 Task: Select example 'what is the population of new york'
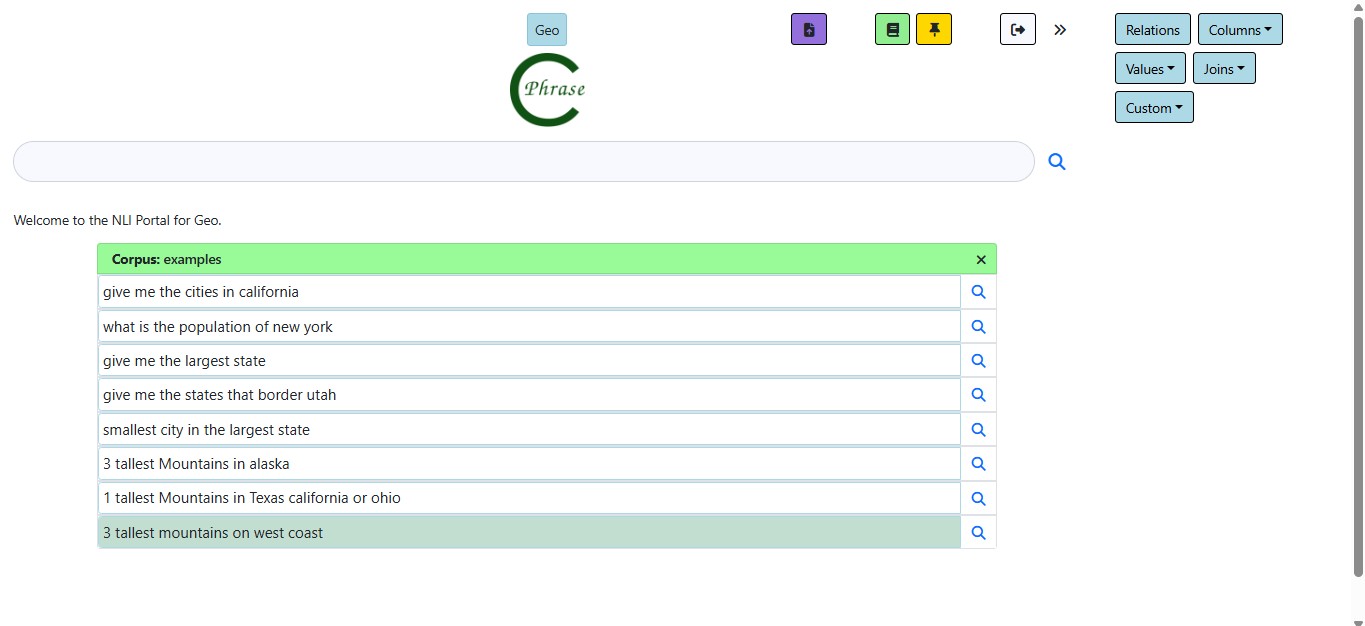(529, 327)
